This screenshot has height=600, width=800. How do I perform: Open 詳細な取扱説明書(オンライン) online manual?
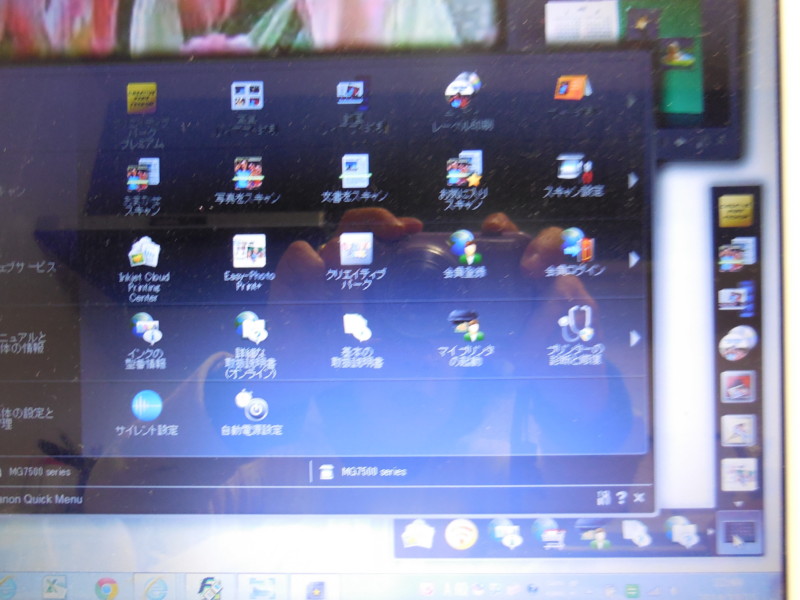pyautogui.click(x=252, y=328)
